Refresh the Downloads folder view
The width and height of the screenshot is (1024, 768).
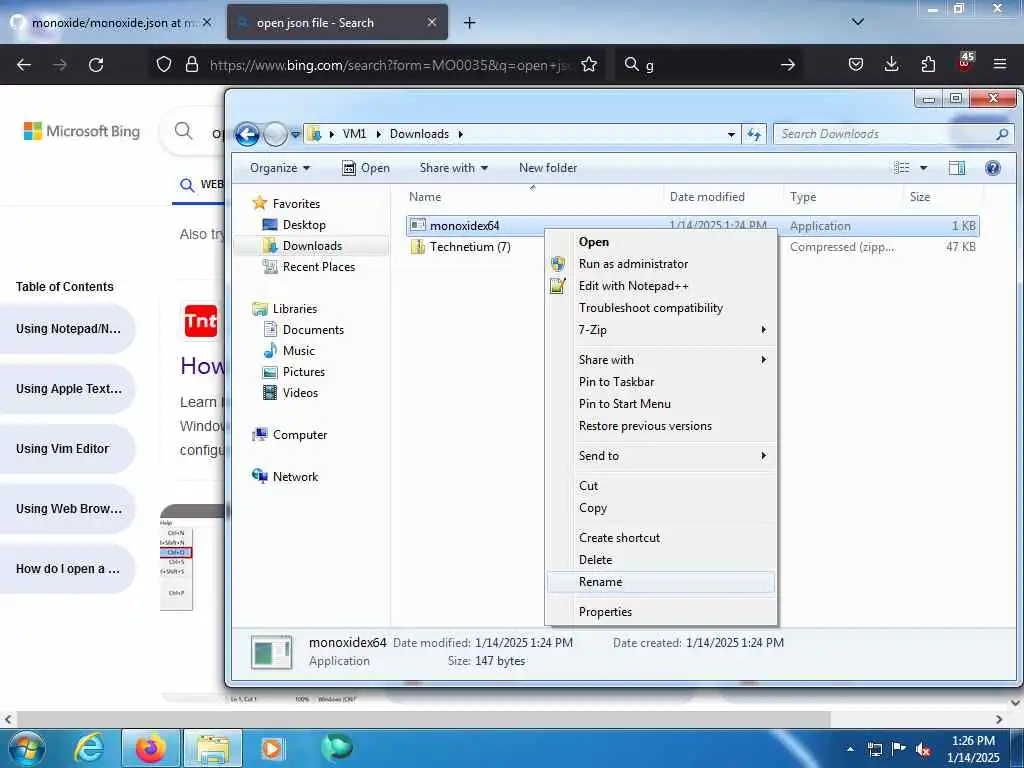click(x=754, y=135)
